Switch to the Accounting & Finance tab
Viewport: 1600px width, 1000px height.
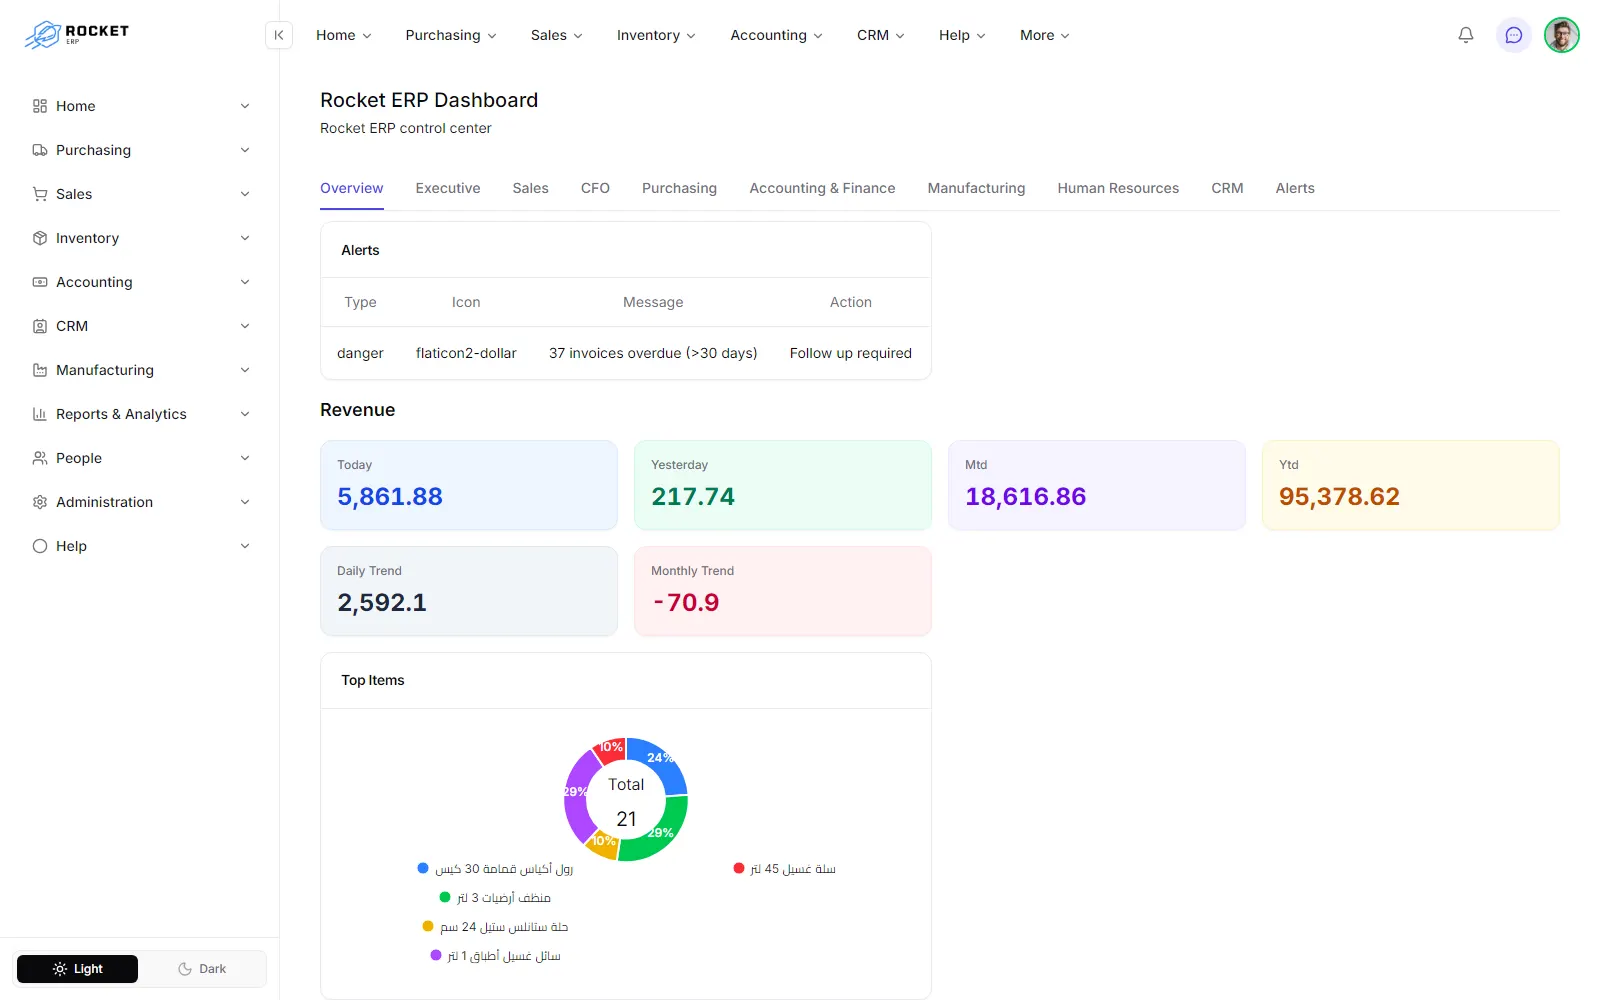point(823,188)
